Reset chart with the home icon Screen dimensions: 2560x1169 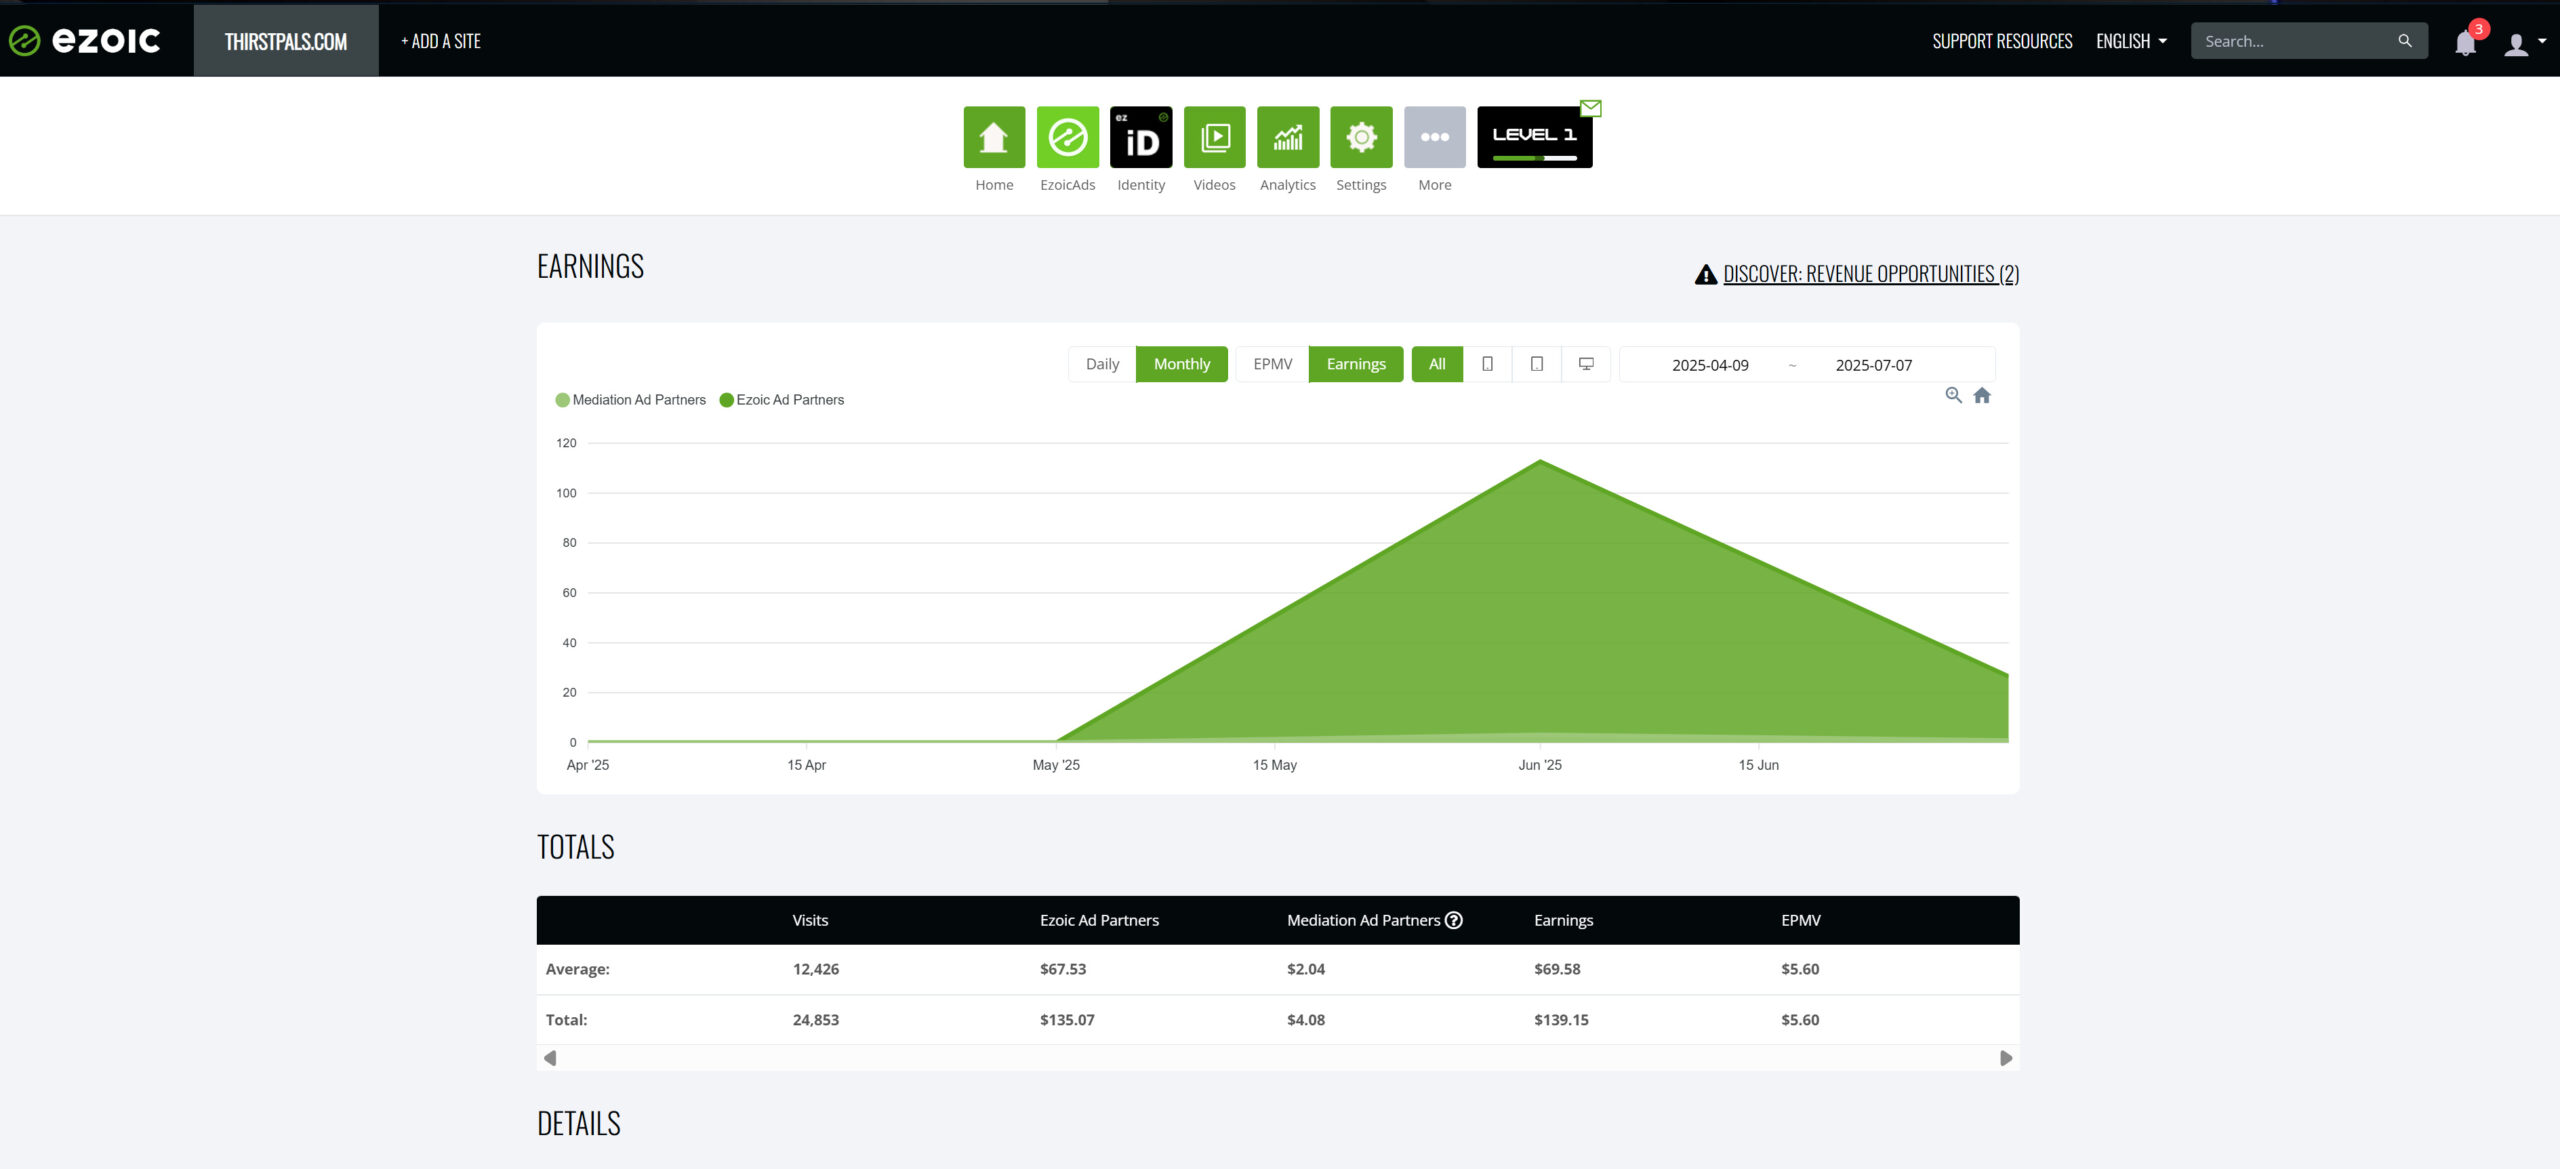coord(1982,395)
